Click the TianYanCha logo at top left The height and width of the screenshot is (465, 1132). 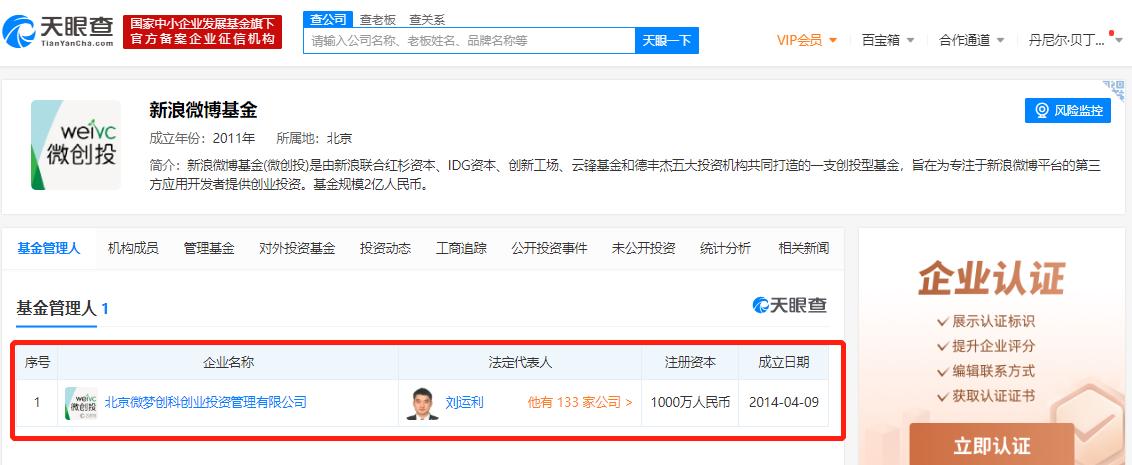pos(58,31)
